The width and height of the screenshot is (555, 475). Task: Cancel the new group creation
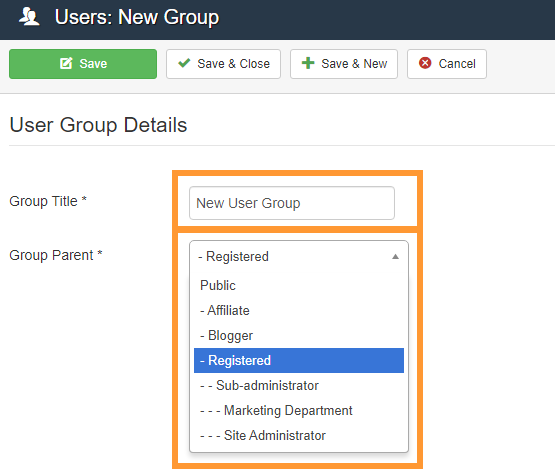447,64
